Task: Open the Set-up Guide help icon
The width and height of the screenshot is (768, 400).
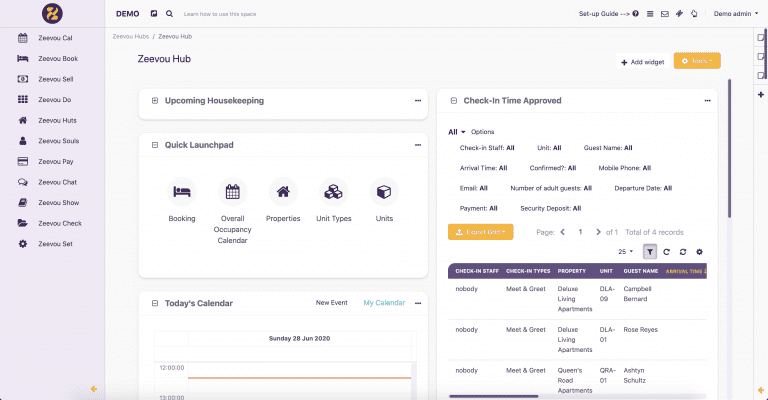Action: [x=635, y=14]
